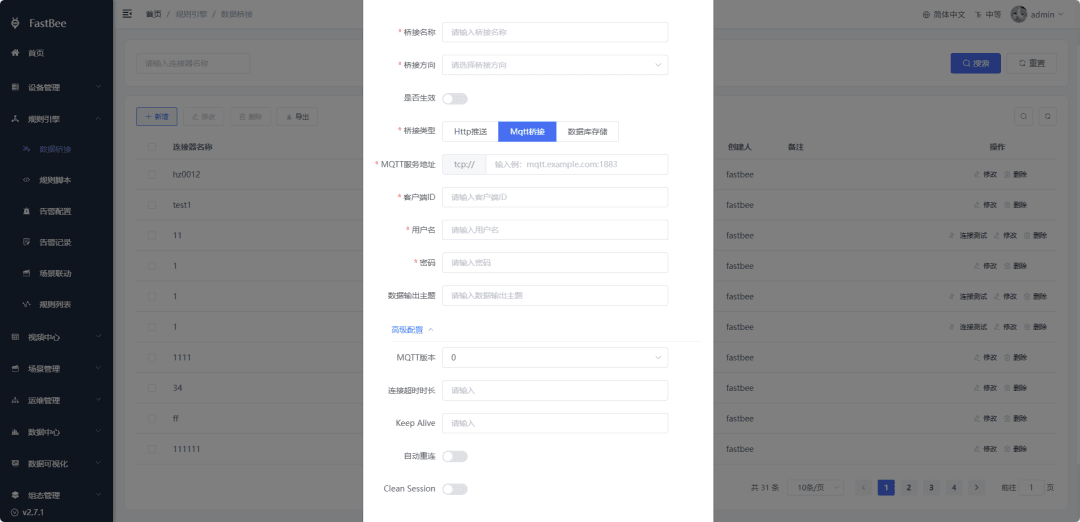This screenshot has height=522, width=1080.
Task: Click the 客户端ID input field
Action: pos(555,198)
